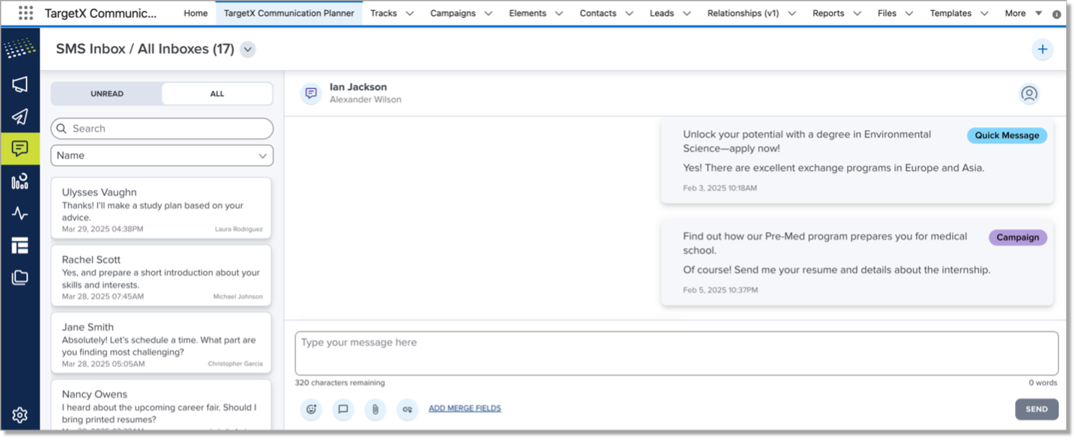Open the Reports tab

(x=827, y=14)
